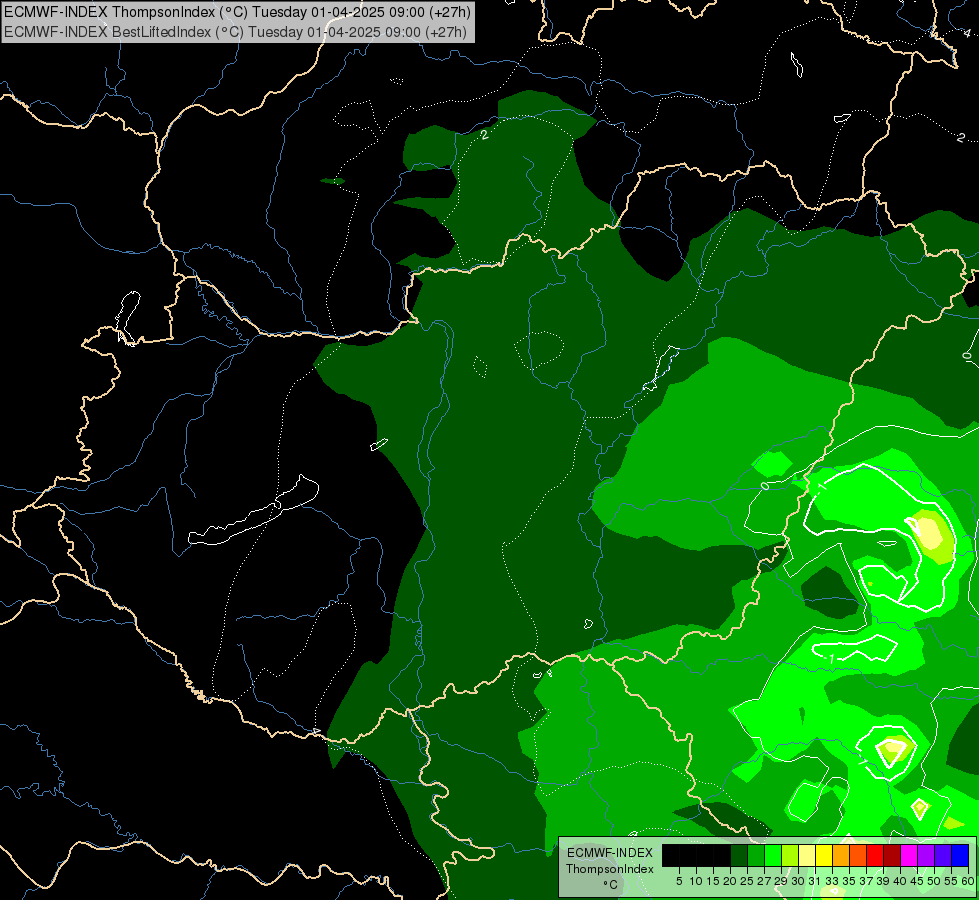Screen dimensions: 979x900
Task: Click the BestLiftedIndex title line at top
Action: point(235,32)
